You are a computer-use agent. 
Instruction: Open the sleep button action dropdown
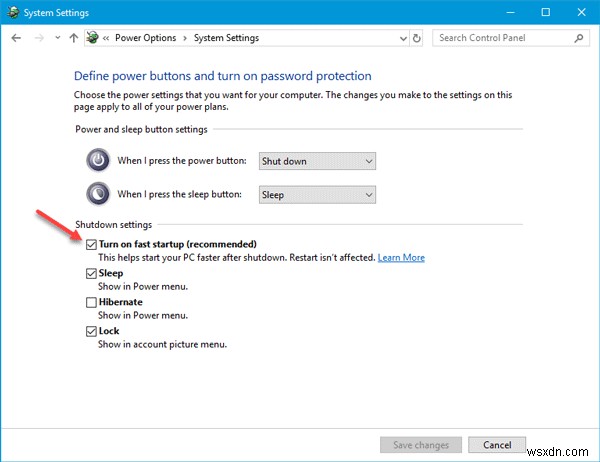coord(317,195)
